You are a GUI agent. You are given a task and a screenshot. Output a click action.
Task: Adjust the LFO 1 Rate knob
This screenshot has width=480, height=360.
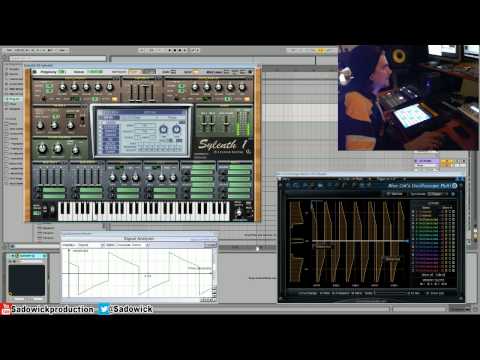point(112,178)
